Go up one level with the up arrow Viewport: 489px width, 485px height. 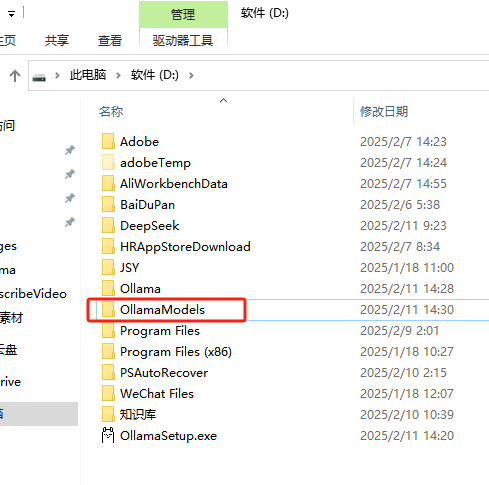tap(15, 76)
